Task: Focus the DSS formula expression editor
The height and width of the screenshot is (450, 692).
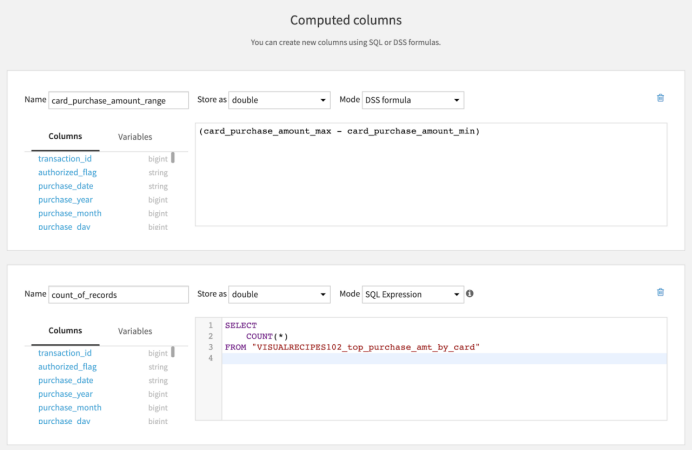Action: click(431, 175)
